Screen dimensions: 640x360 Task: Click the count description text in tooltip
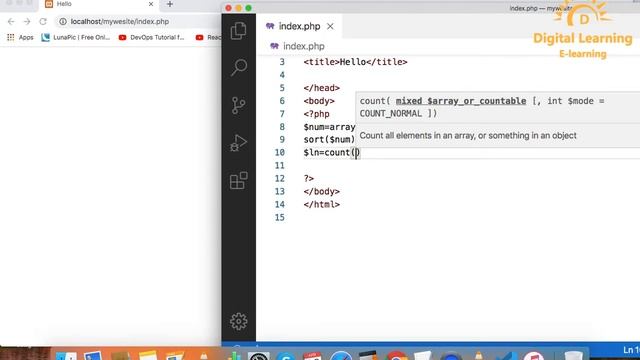468,136
